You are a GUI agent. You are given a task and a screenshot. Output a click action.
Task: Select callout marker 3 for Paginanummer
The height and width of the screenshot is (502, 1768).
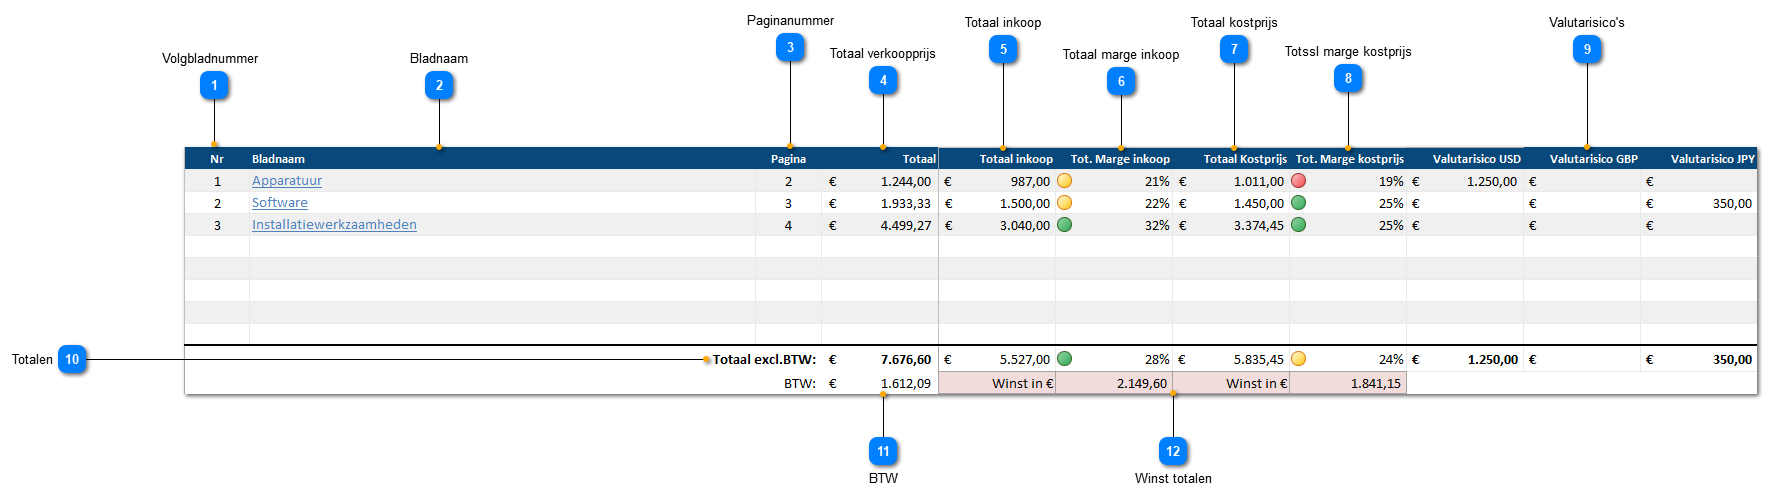[790, 48]
